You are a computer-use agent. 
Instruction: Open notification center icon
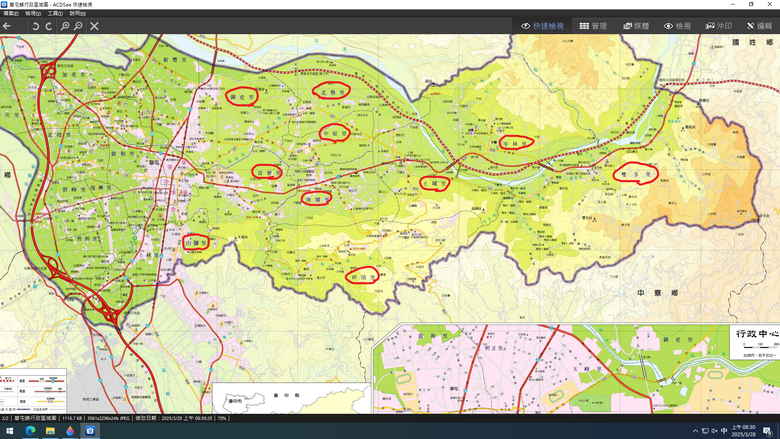point(768,431)
